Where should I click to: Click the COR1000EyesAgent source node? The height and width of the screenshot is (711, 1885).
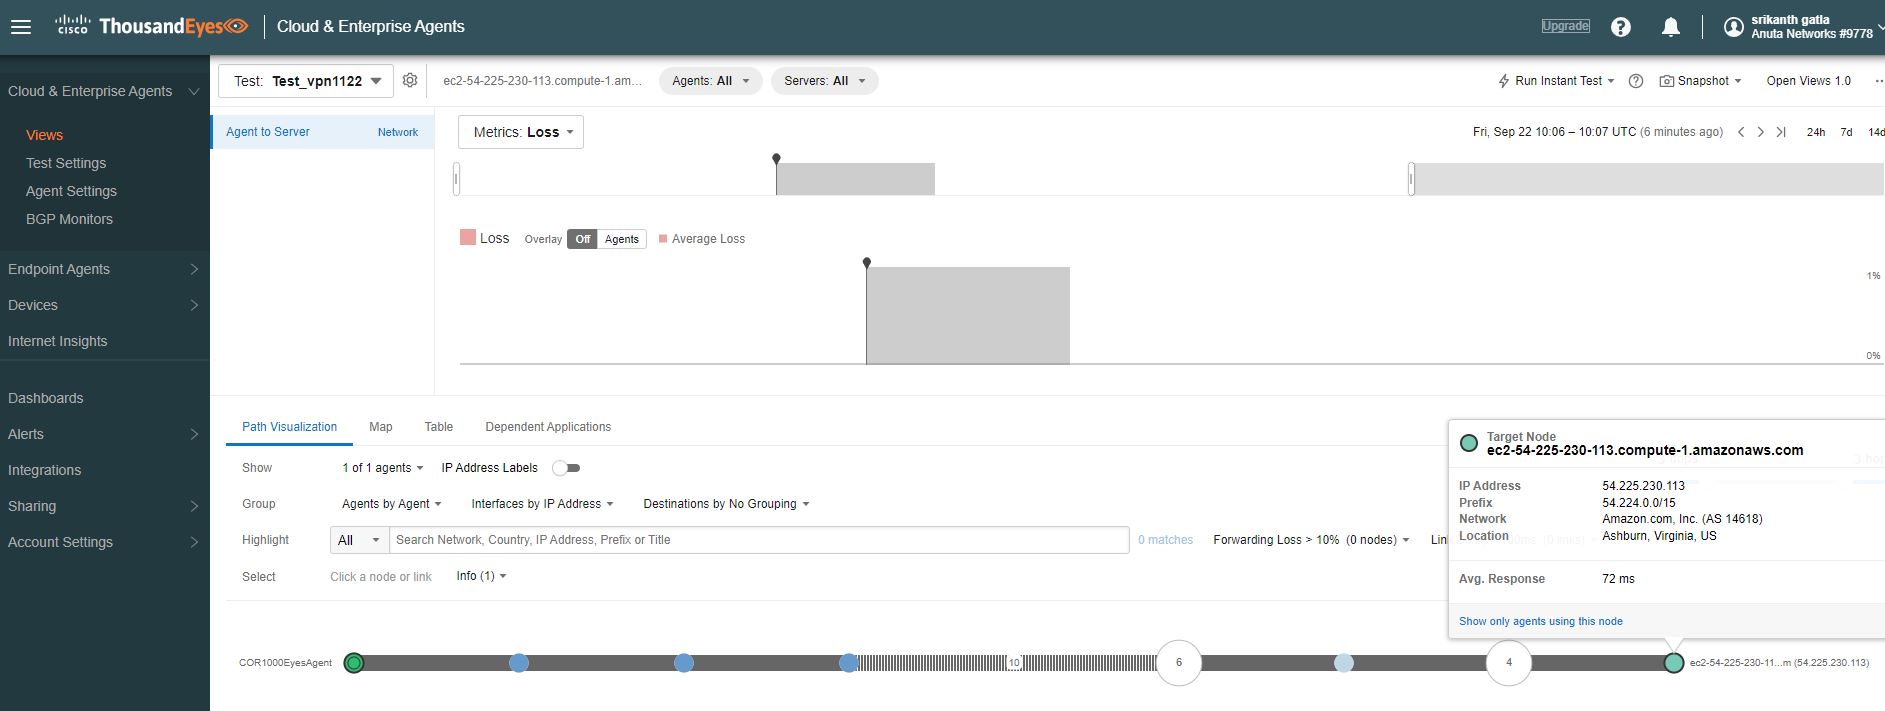pos(354,663)
